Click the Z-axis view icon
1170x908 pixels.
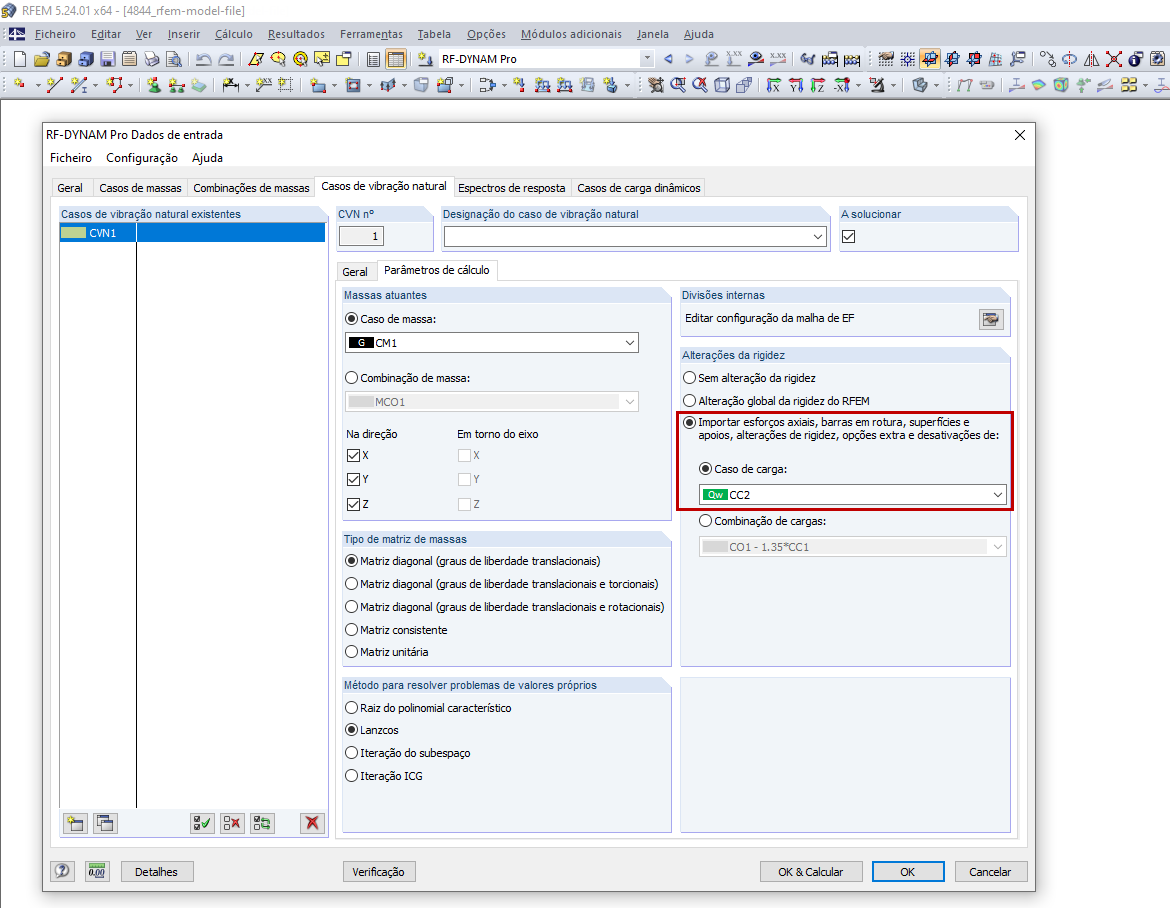(x=818, y=85)
